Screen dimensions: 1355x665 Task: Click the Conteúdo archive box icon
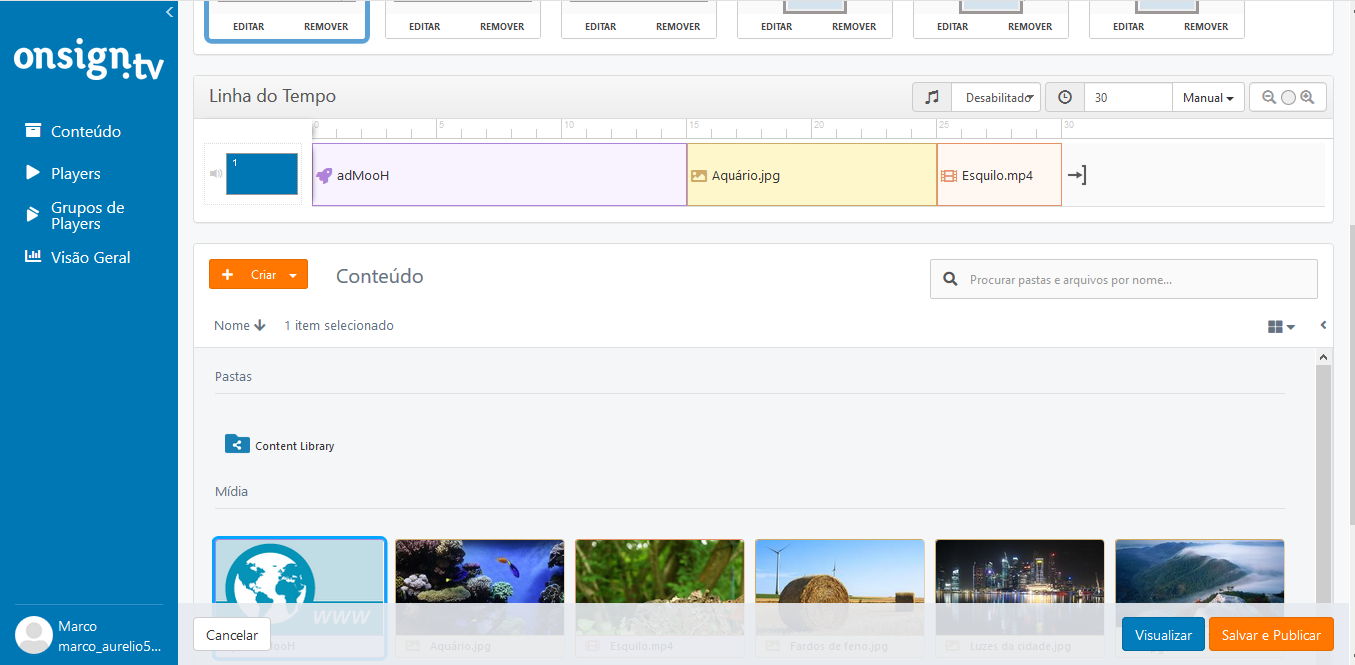coord(33,130)
